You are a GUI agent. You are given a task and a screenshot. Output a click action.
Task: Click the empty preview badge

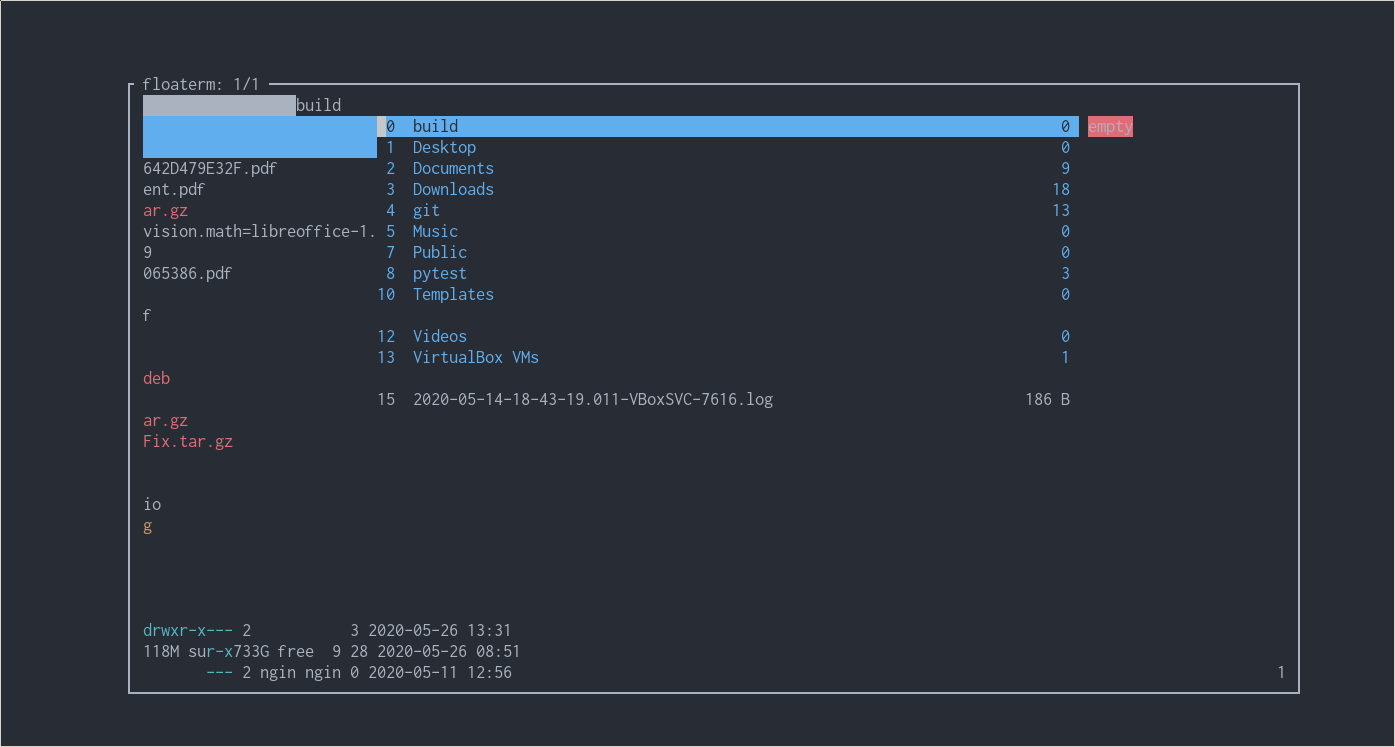pyautogui.click(x=1109, y=126)
